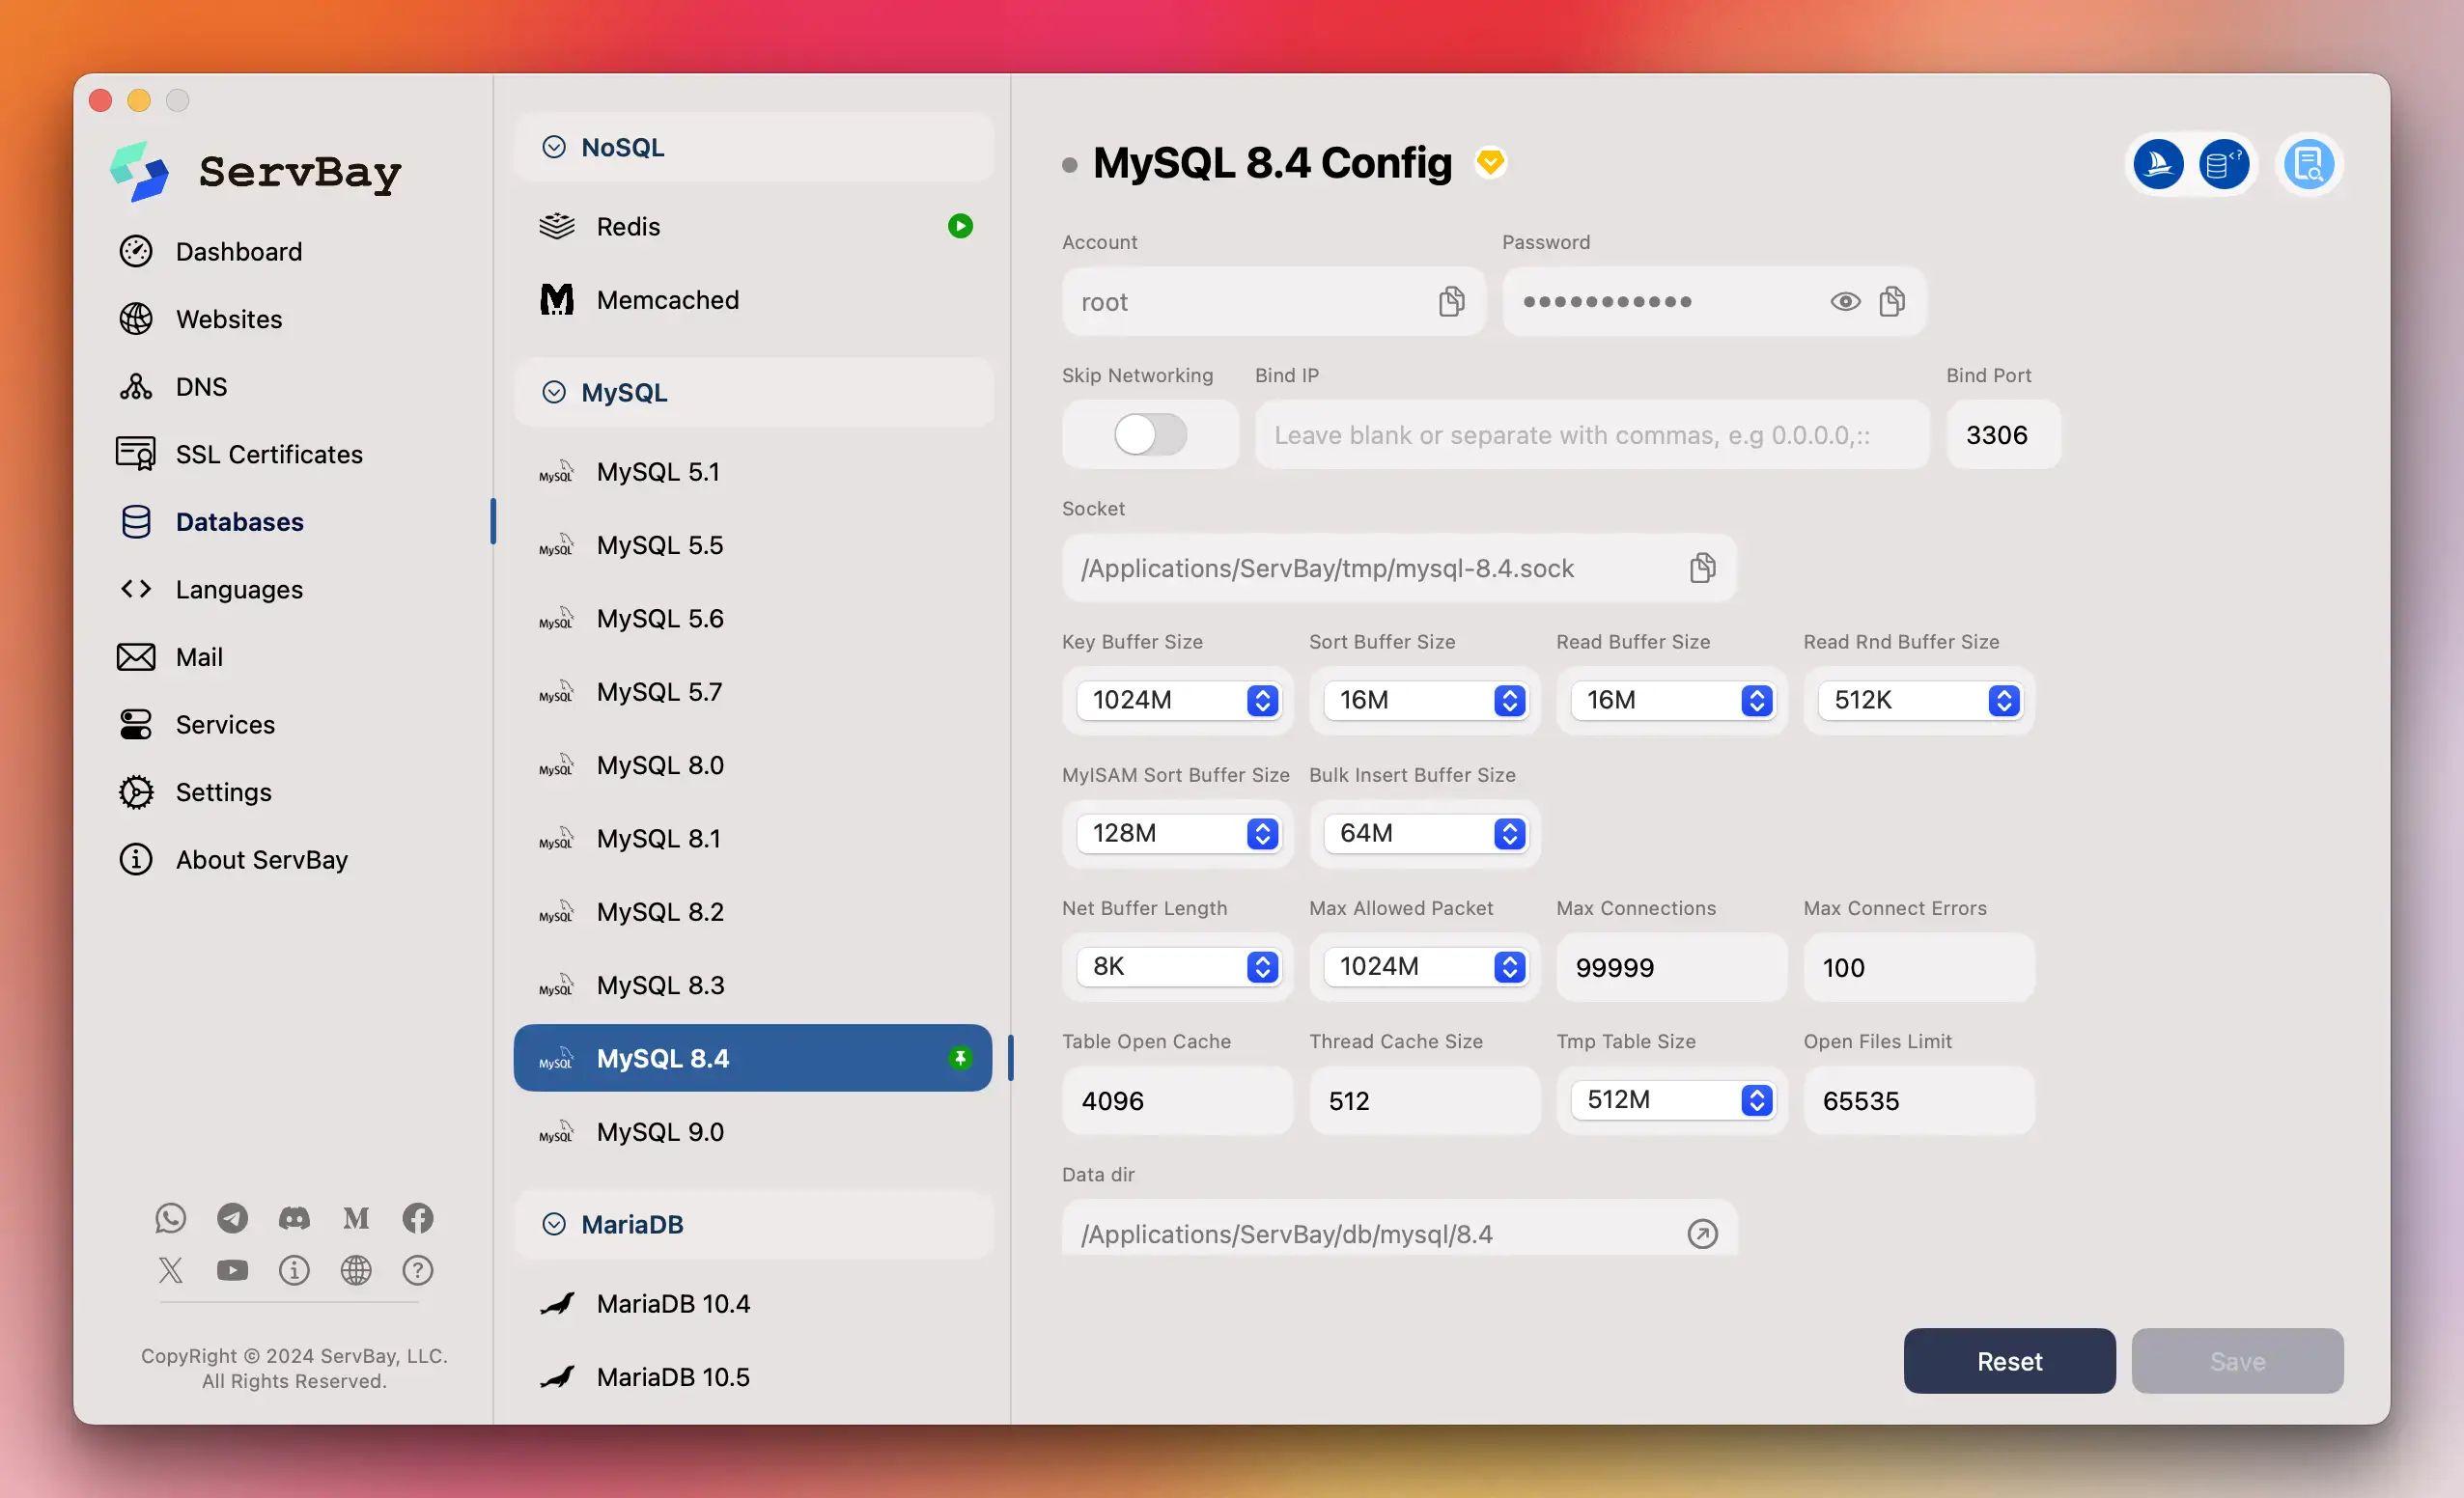Screen dimensions: 2464x1498
Task: Click the Reset button
Action: (x=2010, y=1361)
